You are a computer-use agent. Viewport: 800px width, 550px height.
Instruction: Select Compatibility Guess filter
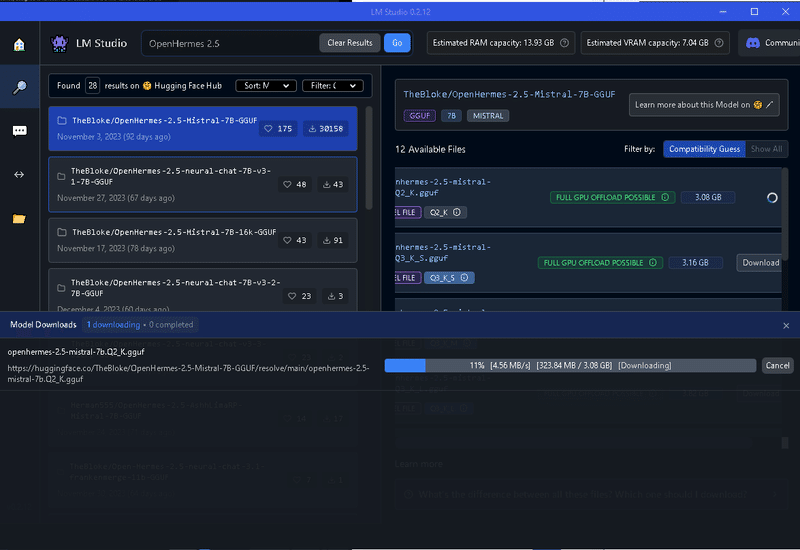click(x=704, y=149)
